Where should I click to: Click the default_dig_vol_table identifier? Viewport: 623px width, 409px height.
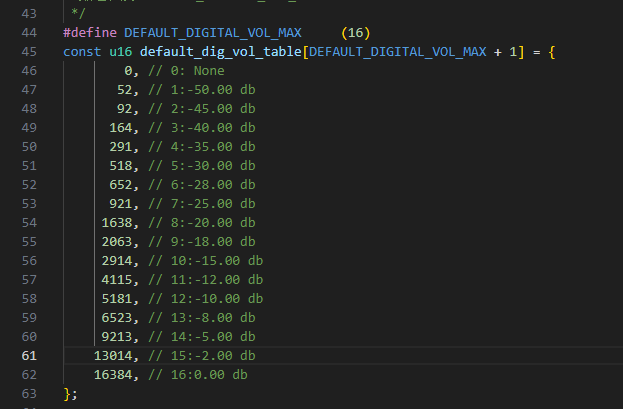pos(221,52)
